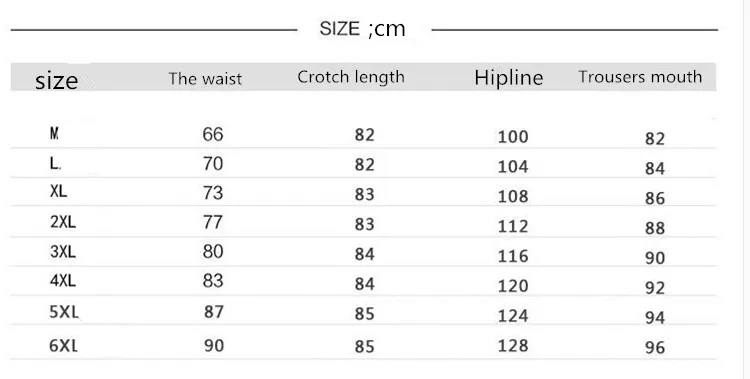Click the 'Crotch length' header
This screenshot has width=750, height=379.
tap(351, 77)
